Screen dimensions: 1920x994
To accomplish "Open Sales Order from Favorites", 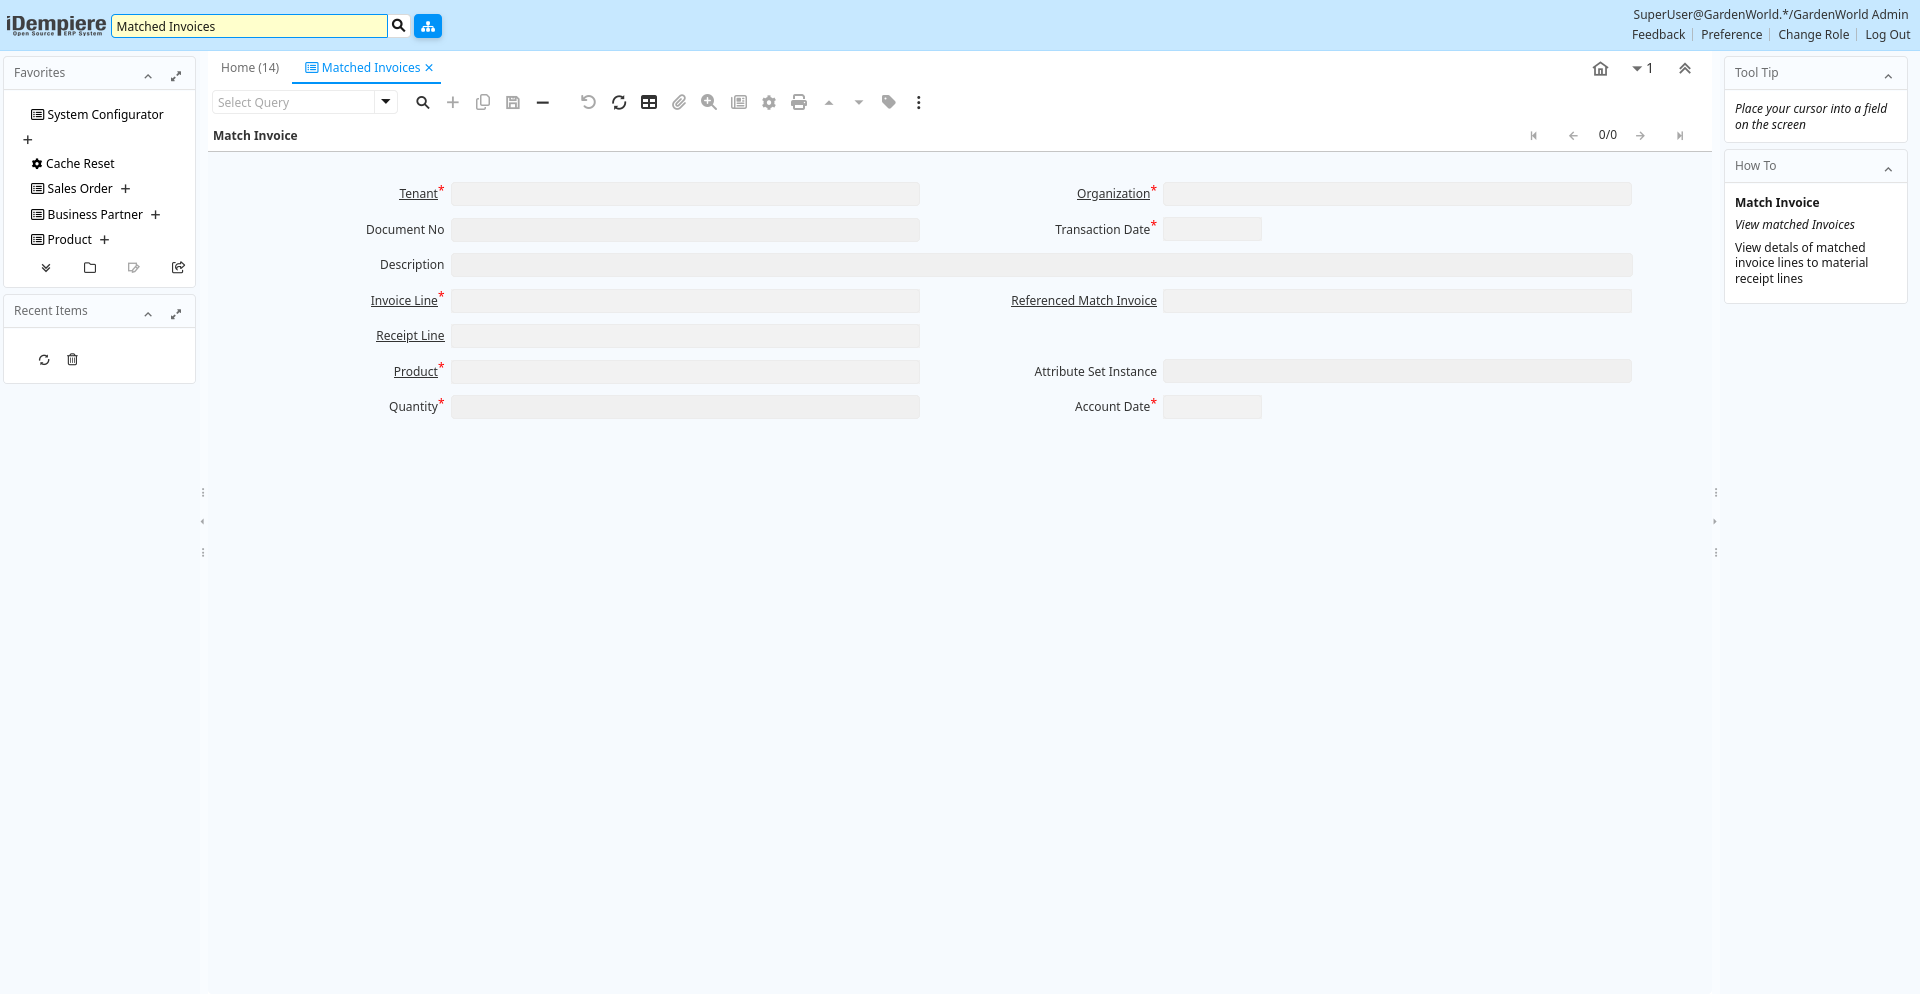I will click(79, 189).
